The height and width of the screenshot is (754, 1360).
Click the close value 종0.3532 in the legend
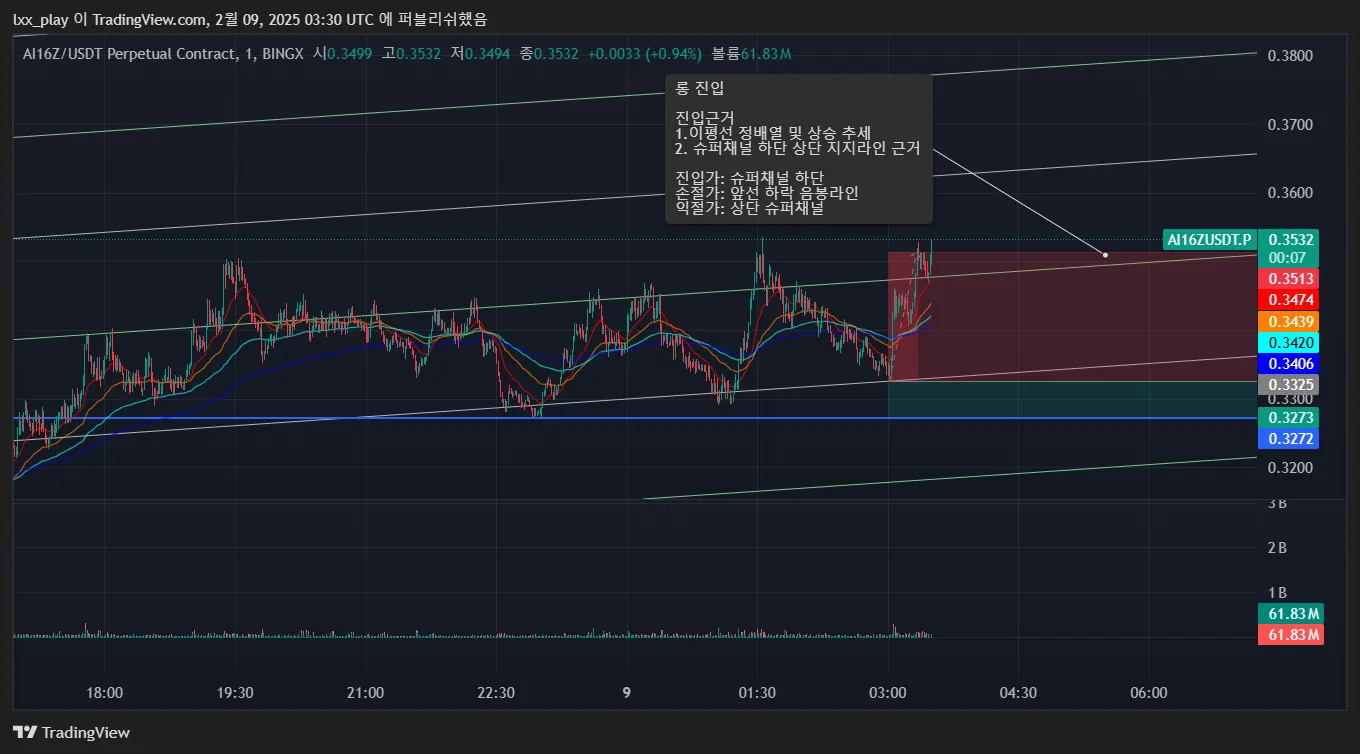click(x=549, y=53)
